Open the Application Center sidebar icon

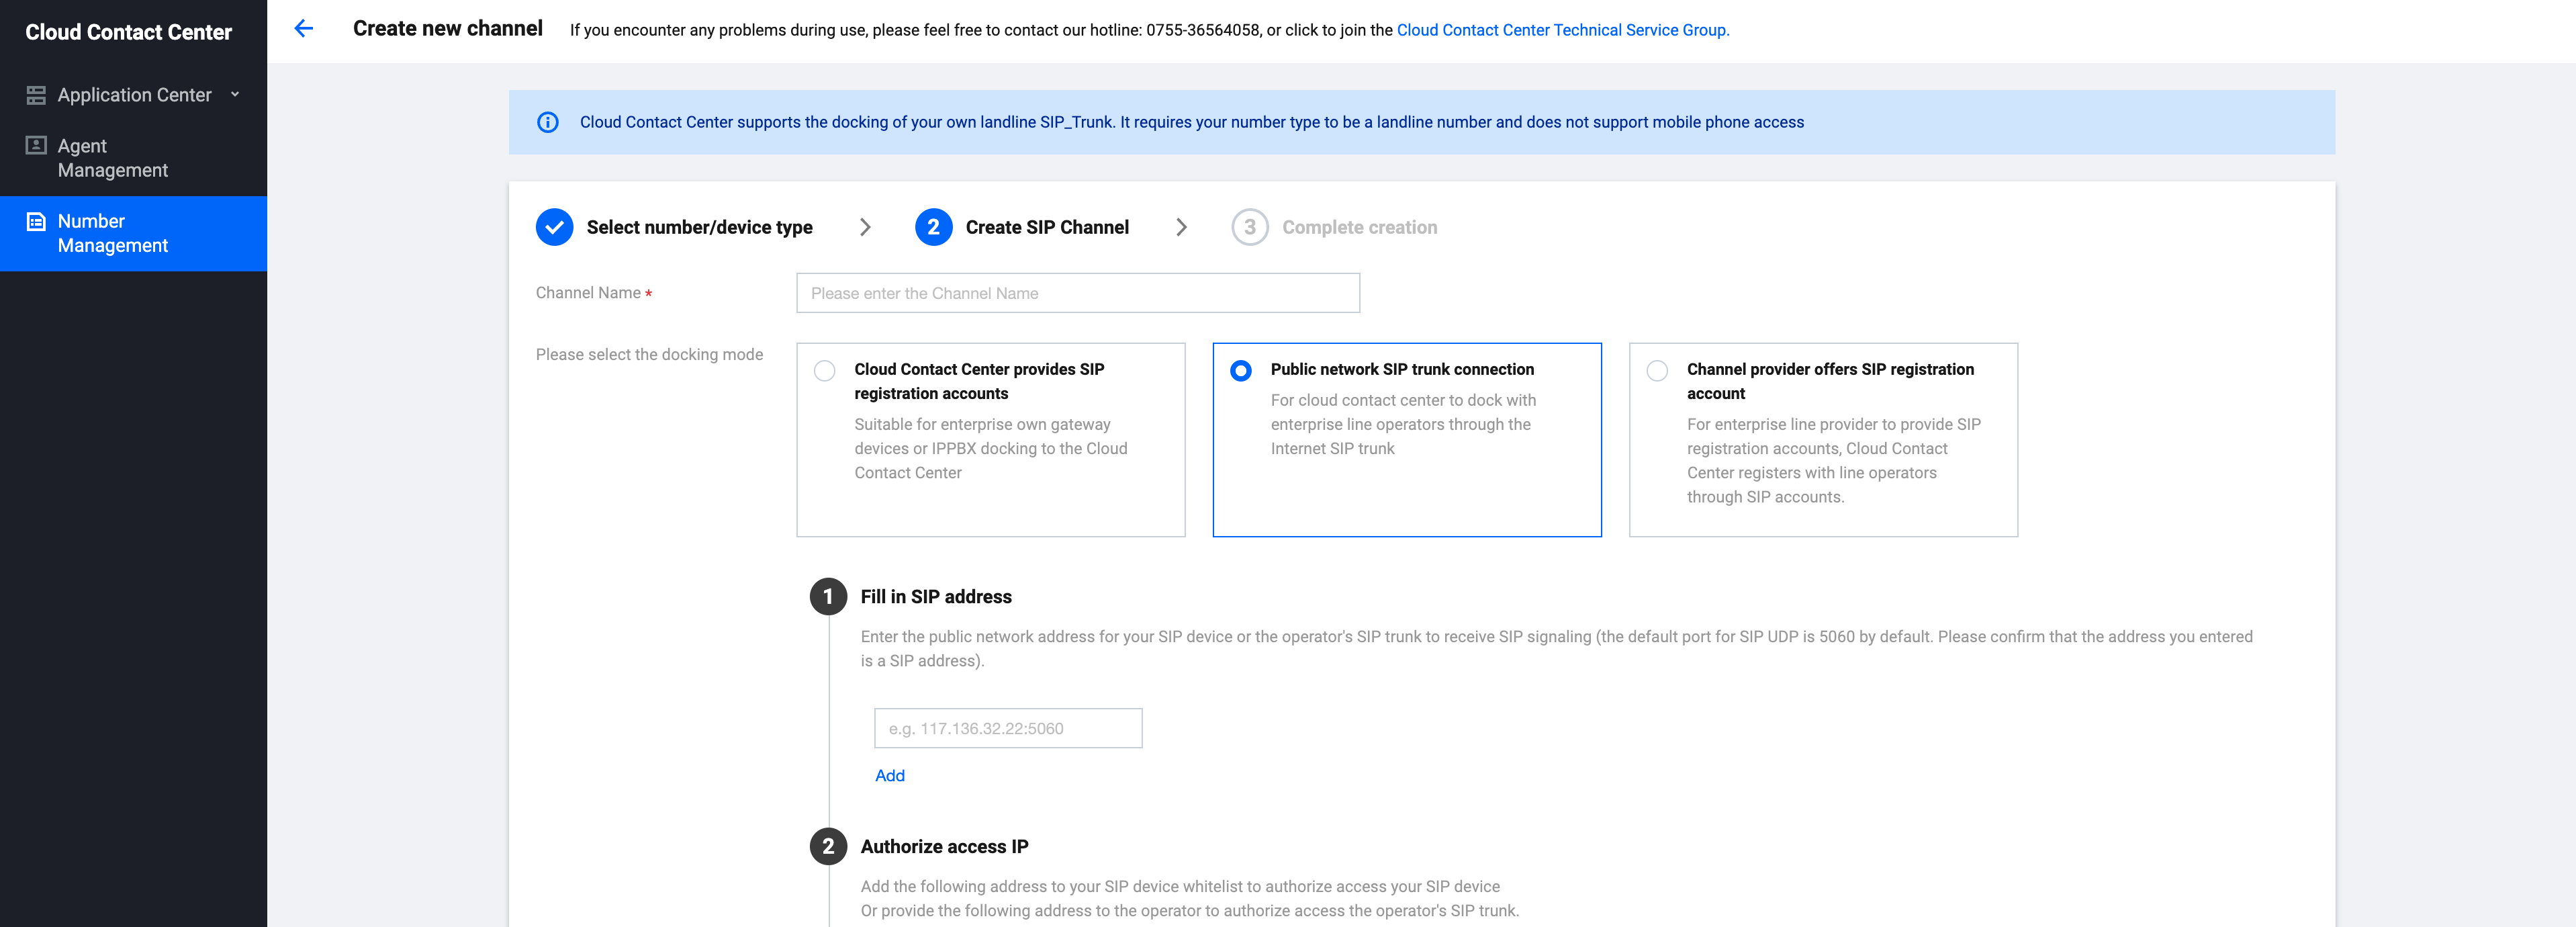click(36, 94)
